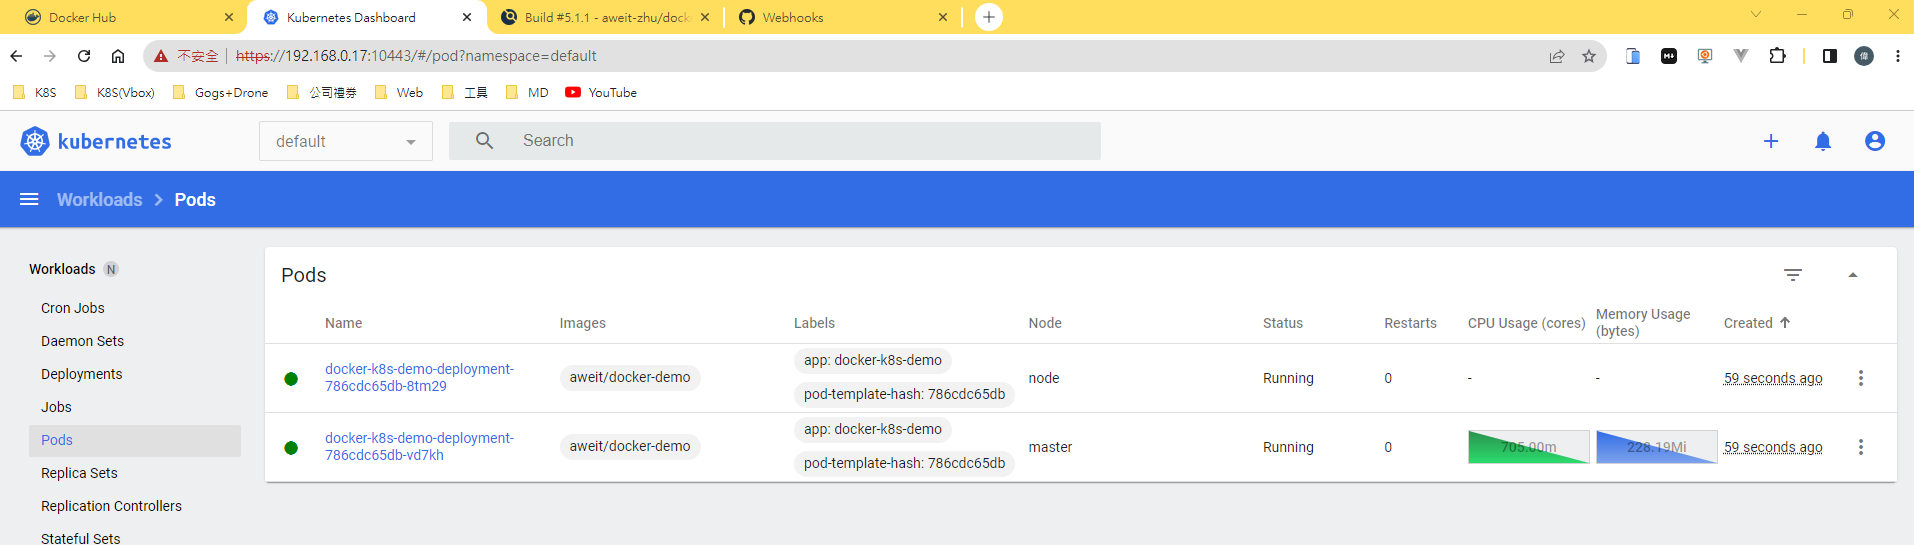Open Chrome three-dot menu
The width and height of the screenshot is (1914, 545).
pyautogui.click(x=1897, y=56)
